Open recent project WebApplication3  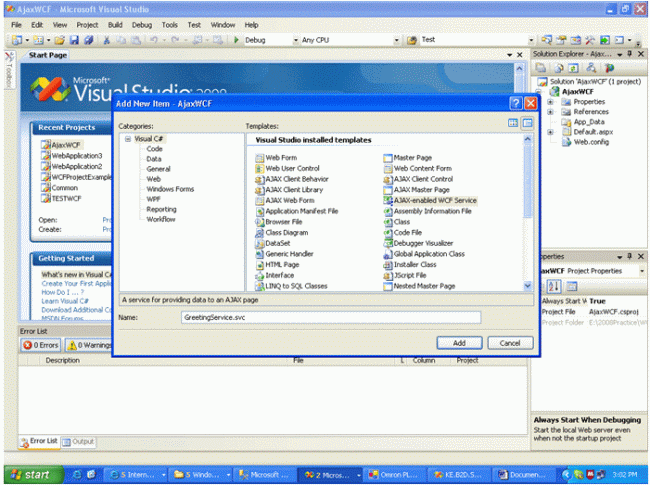pos(72,155)
